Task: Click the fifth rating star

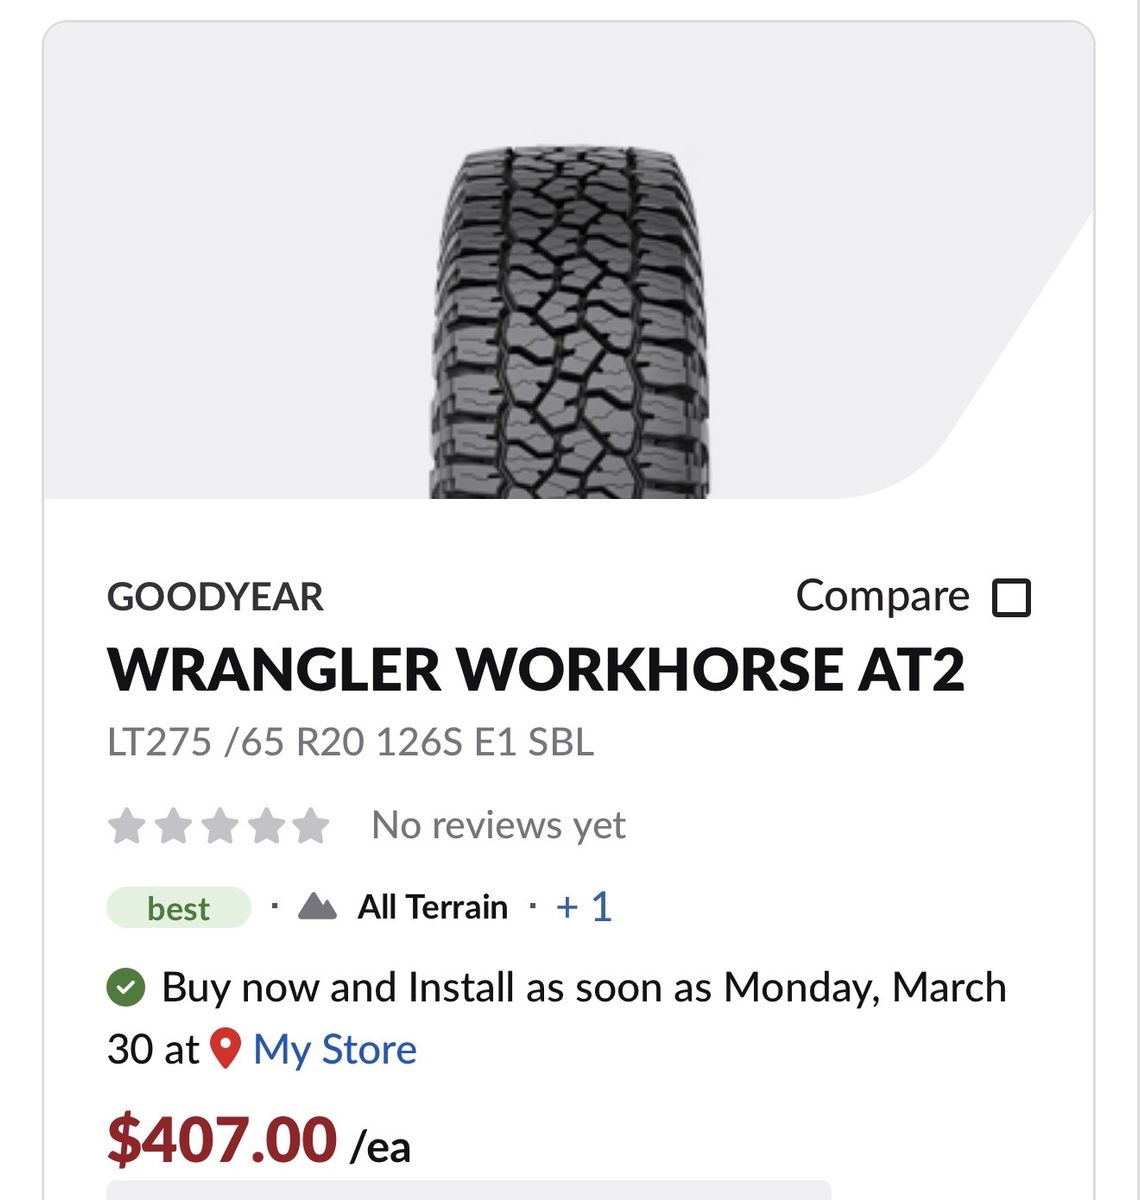Action: (311, 826)
